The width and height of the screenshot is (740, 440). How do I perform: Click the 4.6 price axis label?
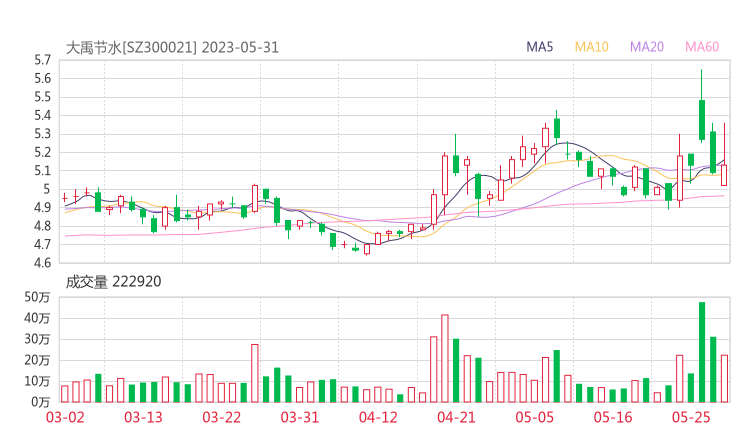pos(42,263)
